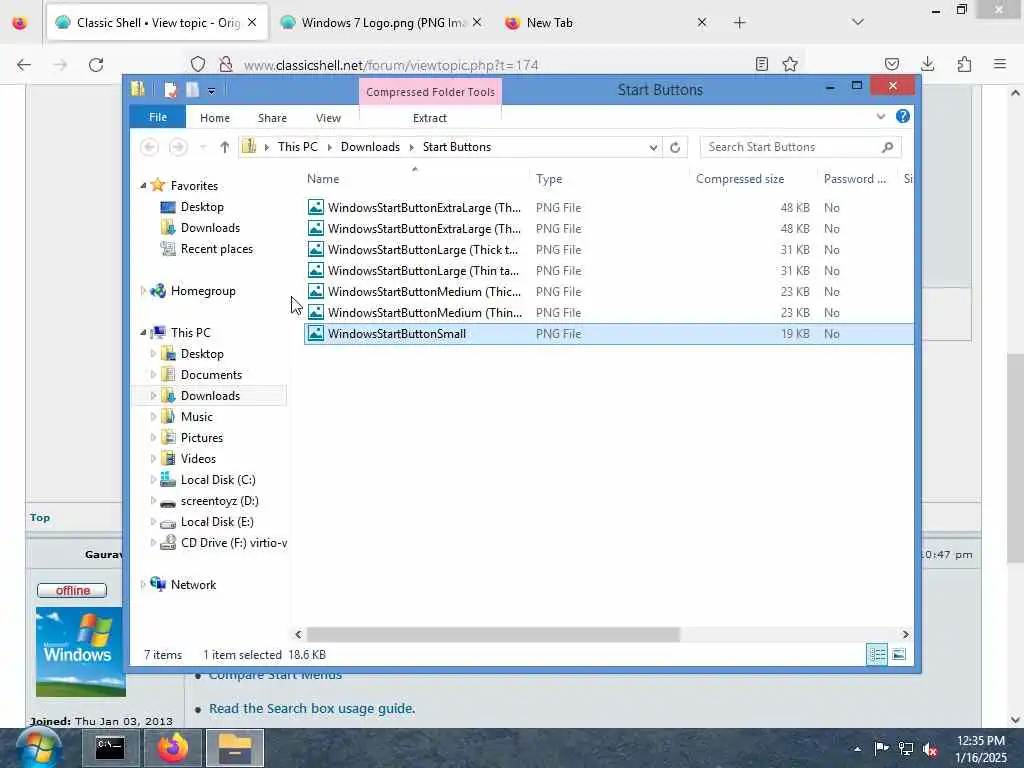Open Explorer Help question mark icon

click(903, 116)
